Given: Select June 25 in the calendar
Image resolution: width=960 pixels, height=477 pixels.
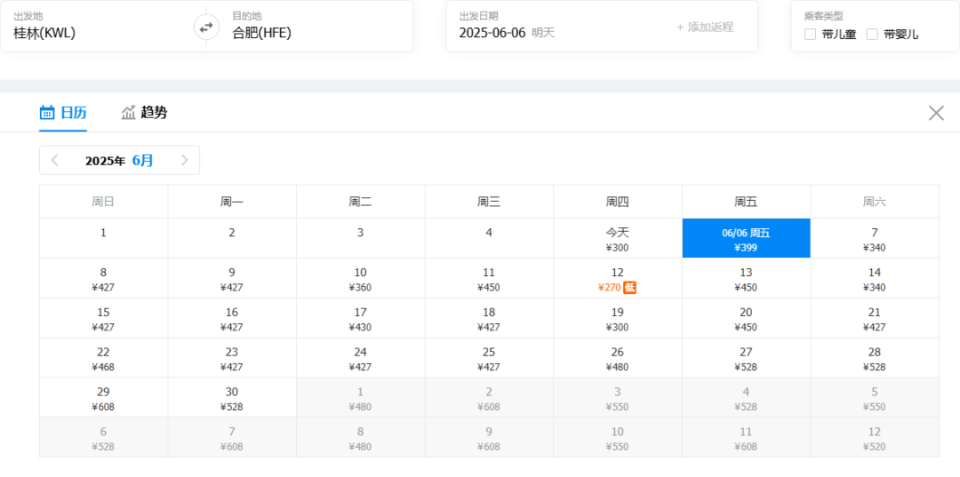Looking at the screenshot, I should [x=489, y=358].
